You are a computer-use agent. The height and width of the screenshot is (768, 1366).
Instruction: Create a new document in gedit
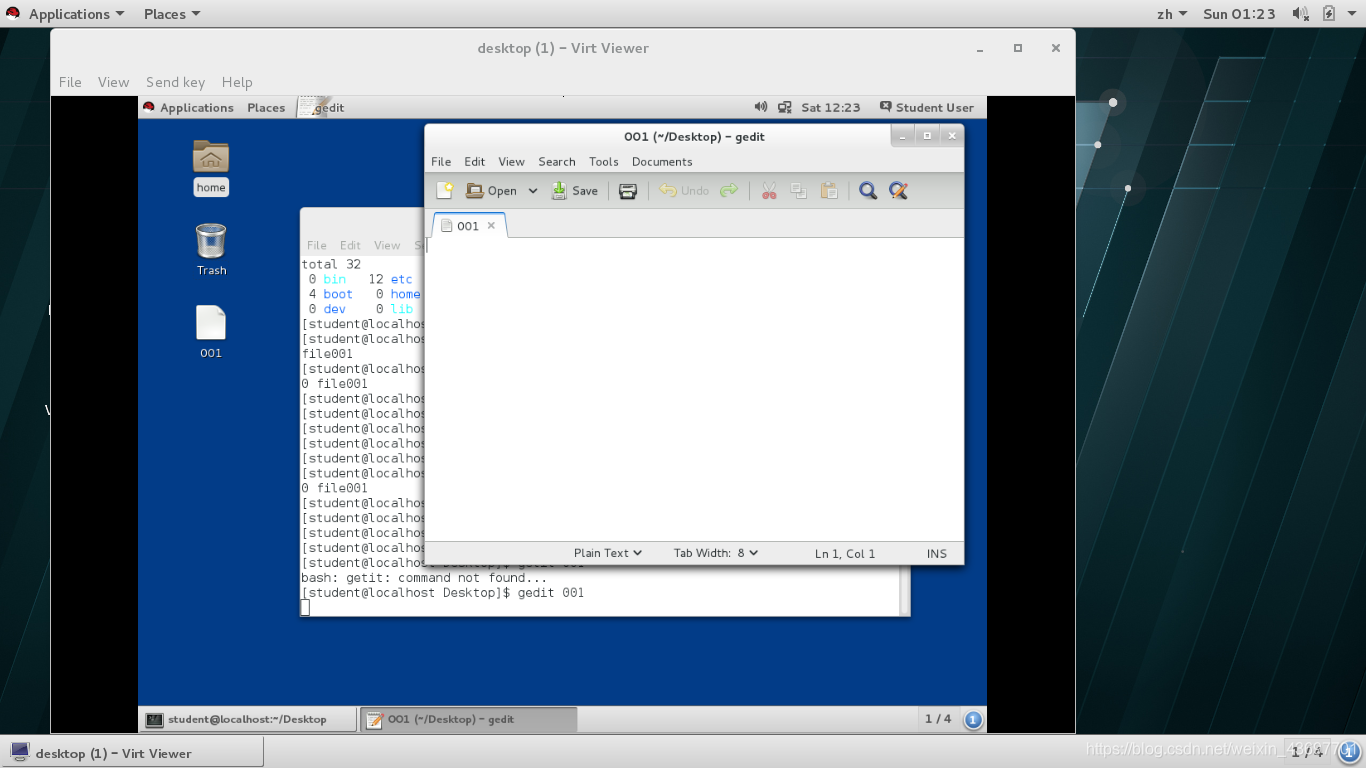click(445, 190)
